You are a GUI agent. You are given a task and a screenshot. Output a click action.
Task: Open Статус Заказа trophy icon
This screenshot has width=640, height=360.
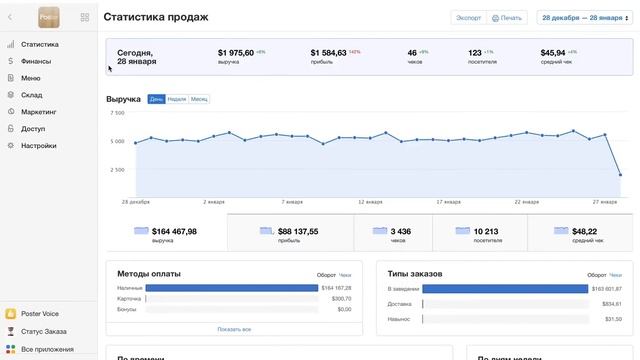pyautogui.click(x=11, y=331)
